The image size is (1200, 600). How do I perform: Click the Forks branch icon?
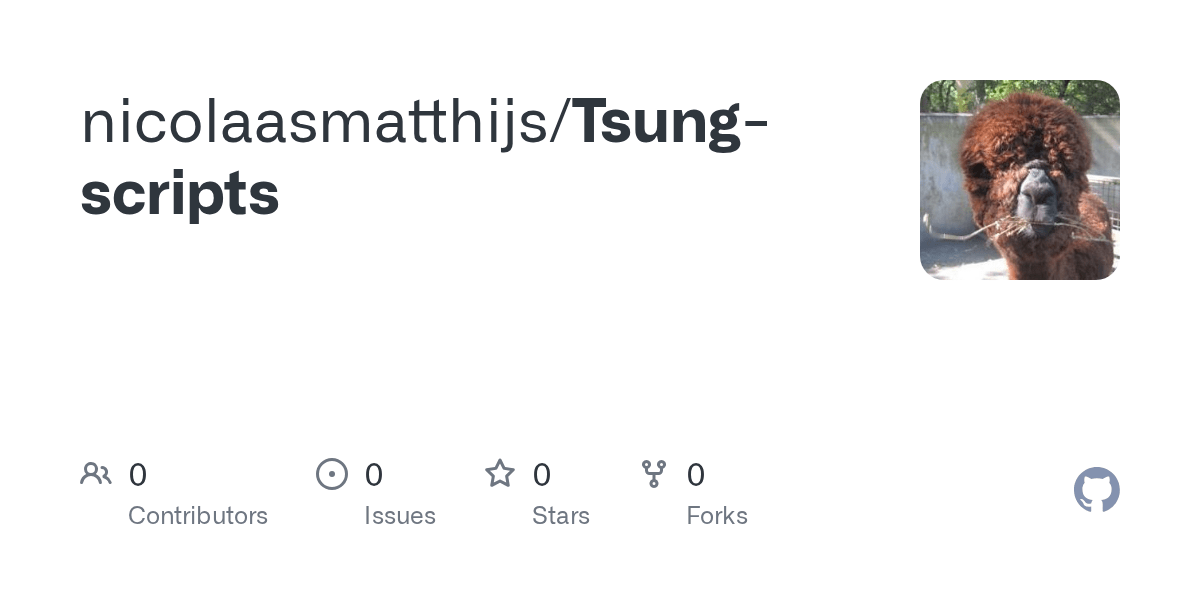(654, 474)
